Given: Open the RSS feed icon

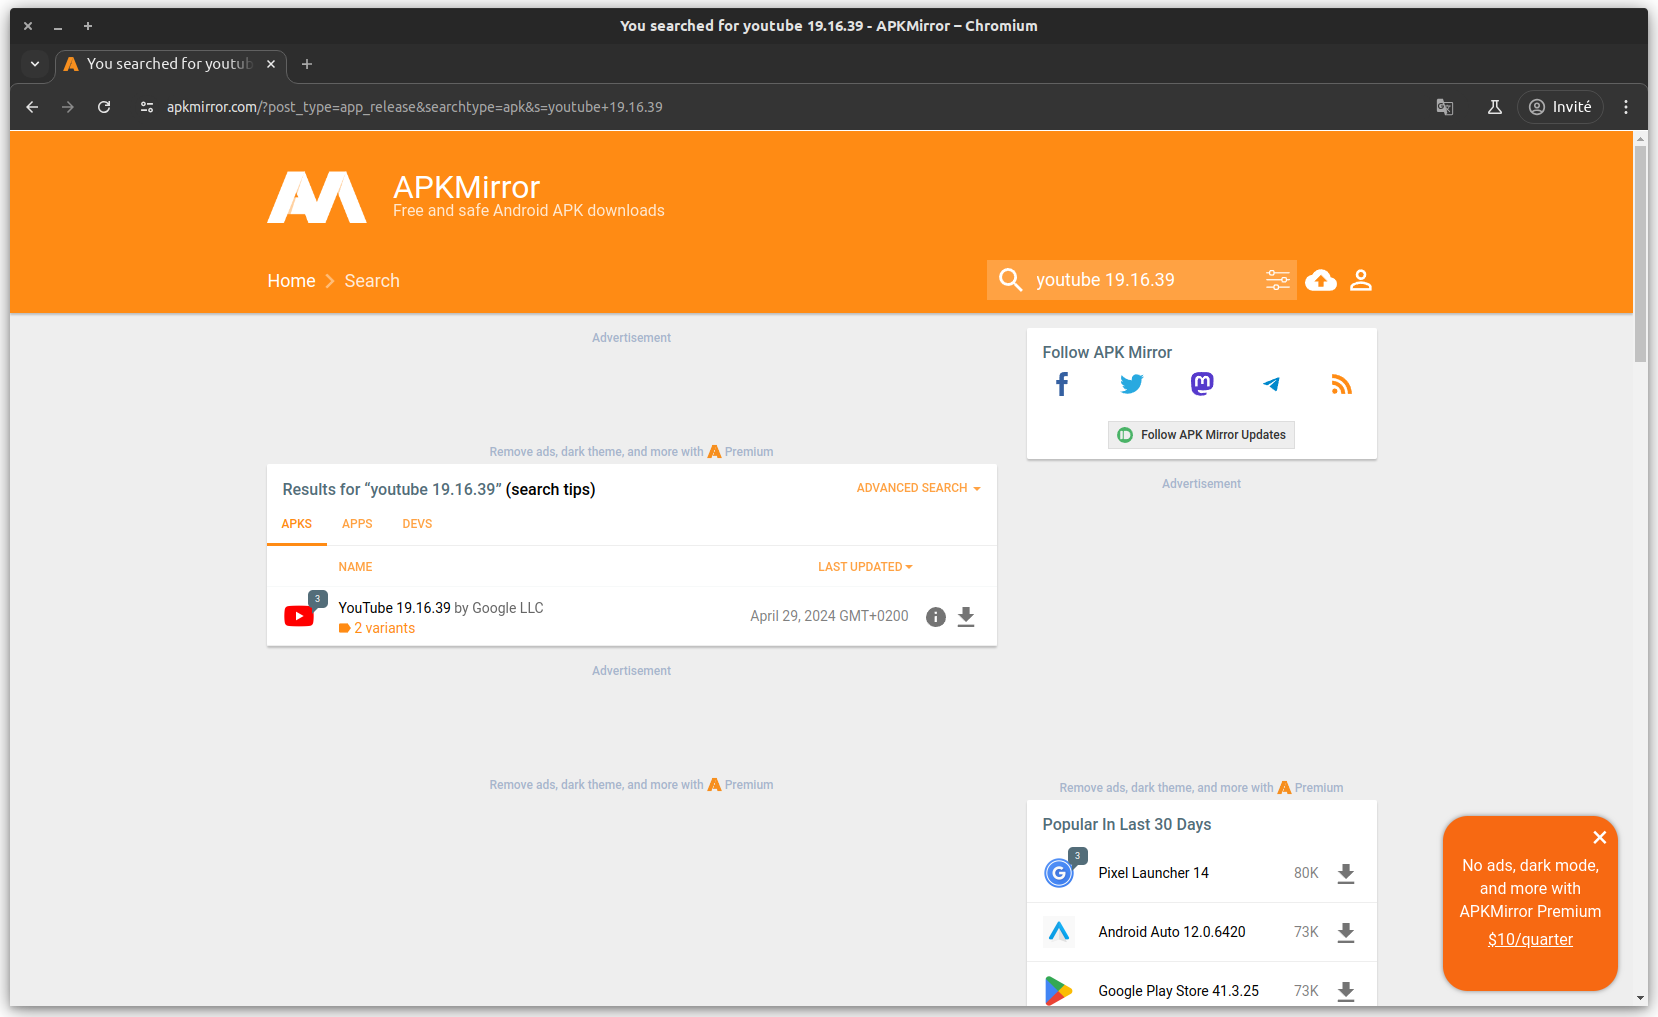Looking at the screenshot, I should pyautogui.click(x=1341, y=384).
